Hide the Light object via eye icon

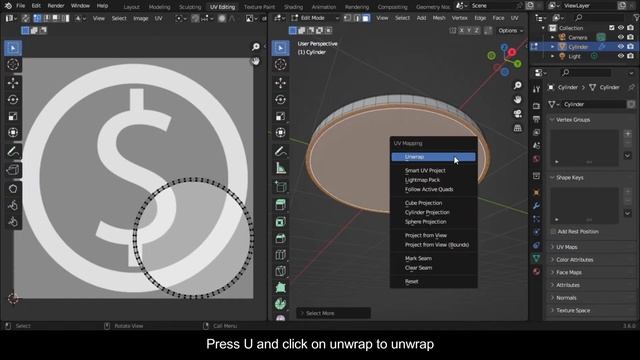(x=621, y=56)
